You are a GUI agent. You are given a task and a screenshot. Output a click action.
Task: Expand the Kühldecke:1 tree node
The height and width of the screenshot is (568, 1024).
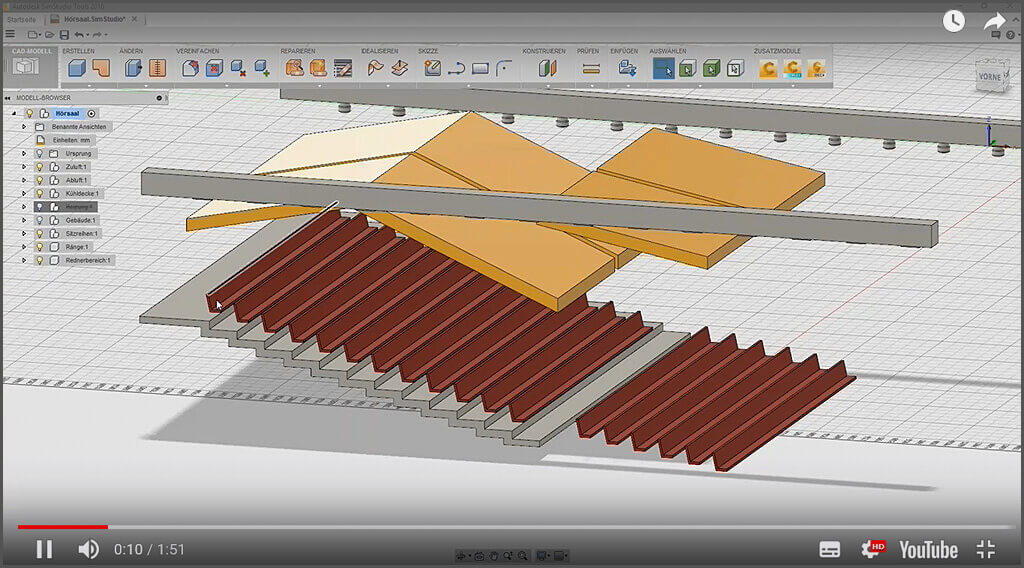pyautogui.click(x=24, y=193)
